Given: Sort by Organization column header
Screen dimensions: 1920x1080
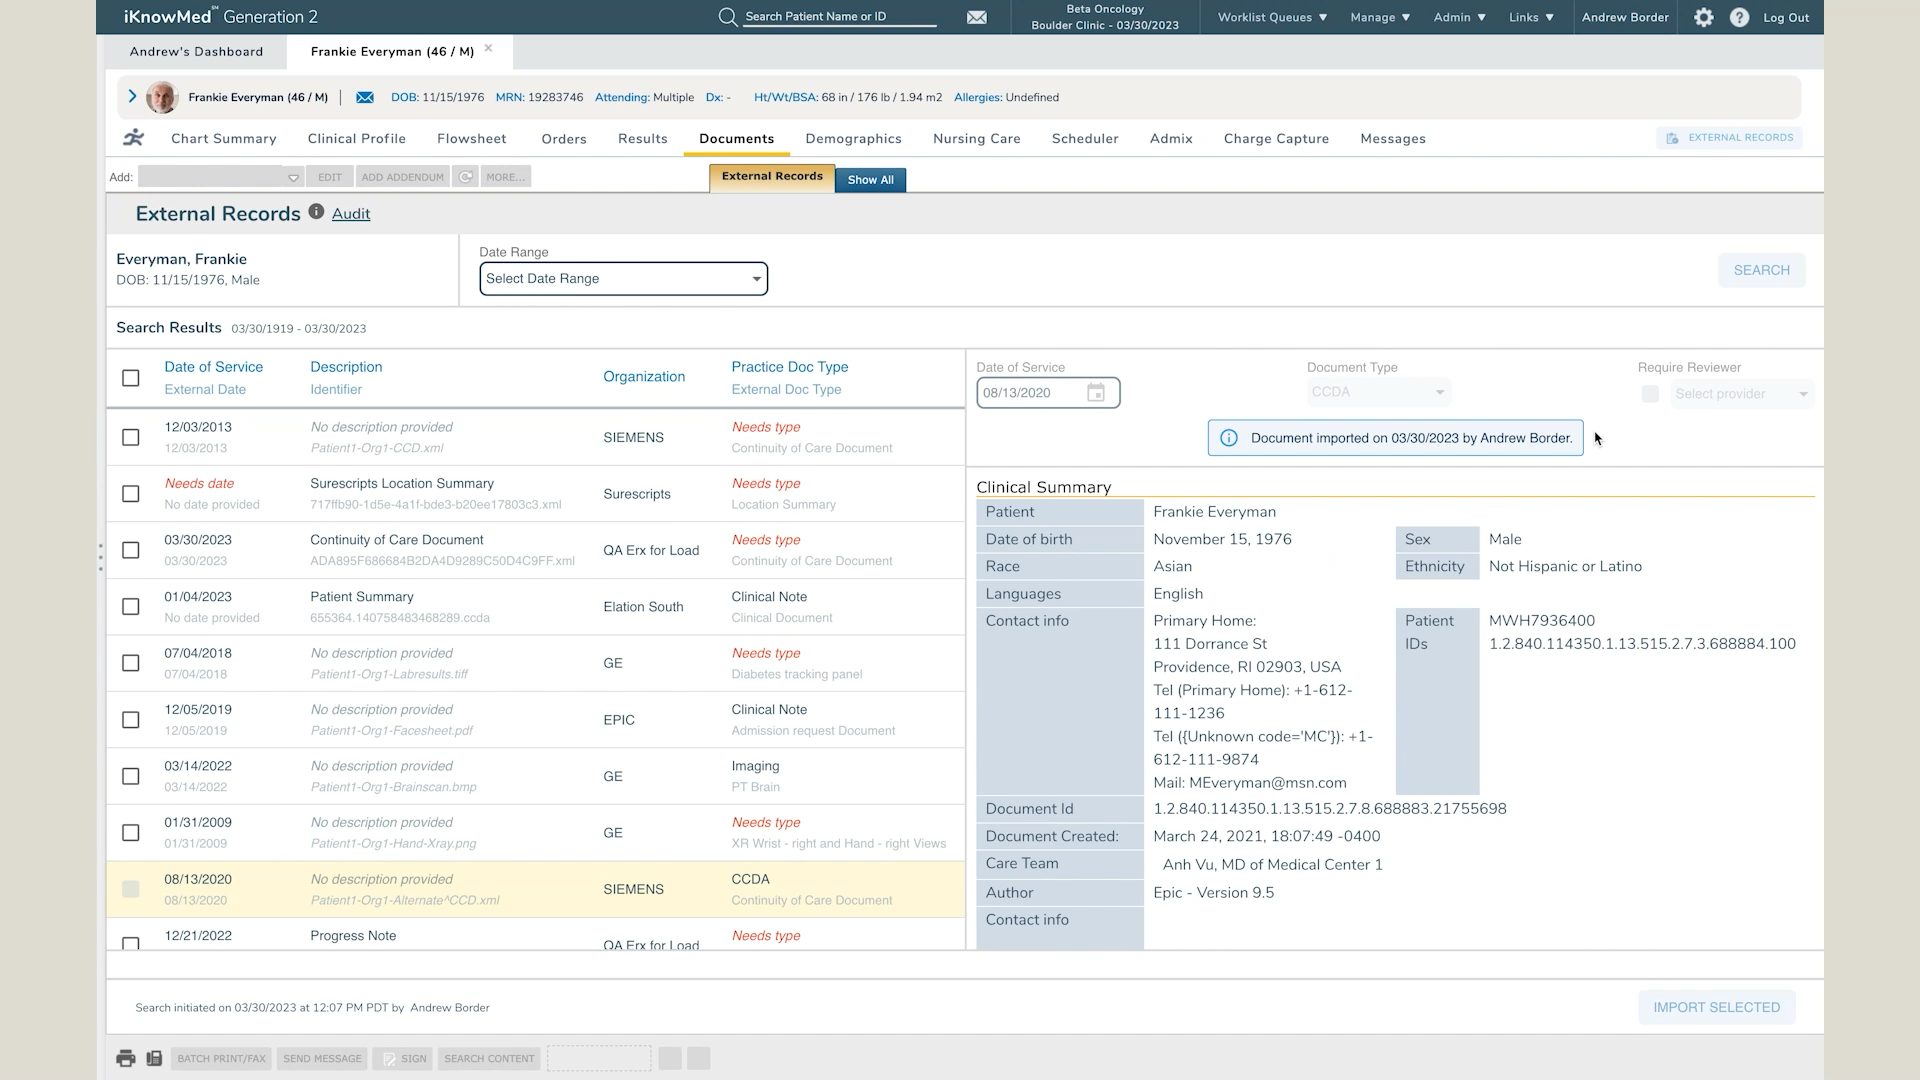Looking at the screenshot, I should coord(644,377).
